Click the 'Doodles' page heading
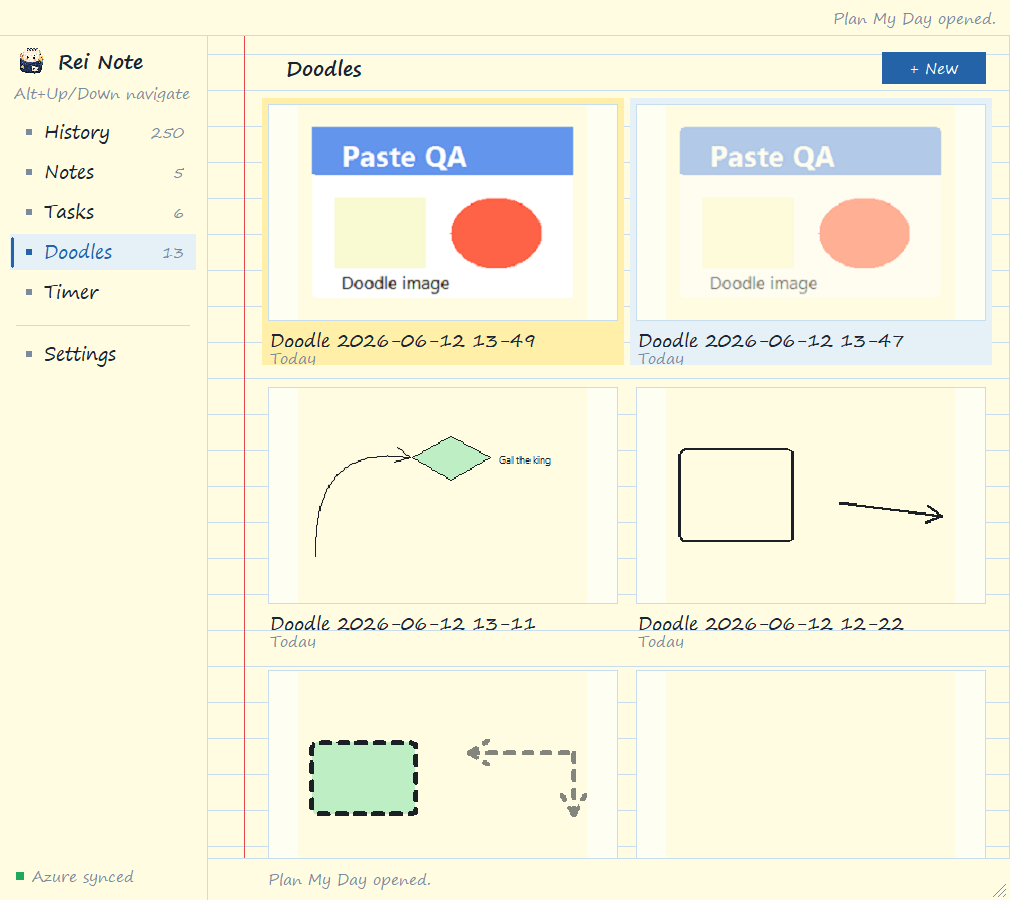 pos(324,69)
